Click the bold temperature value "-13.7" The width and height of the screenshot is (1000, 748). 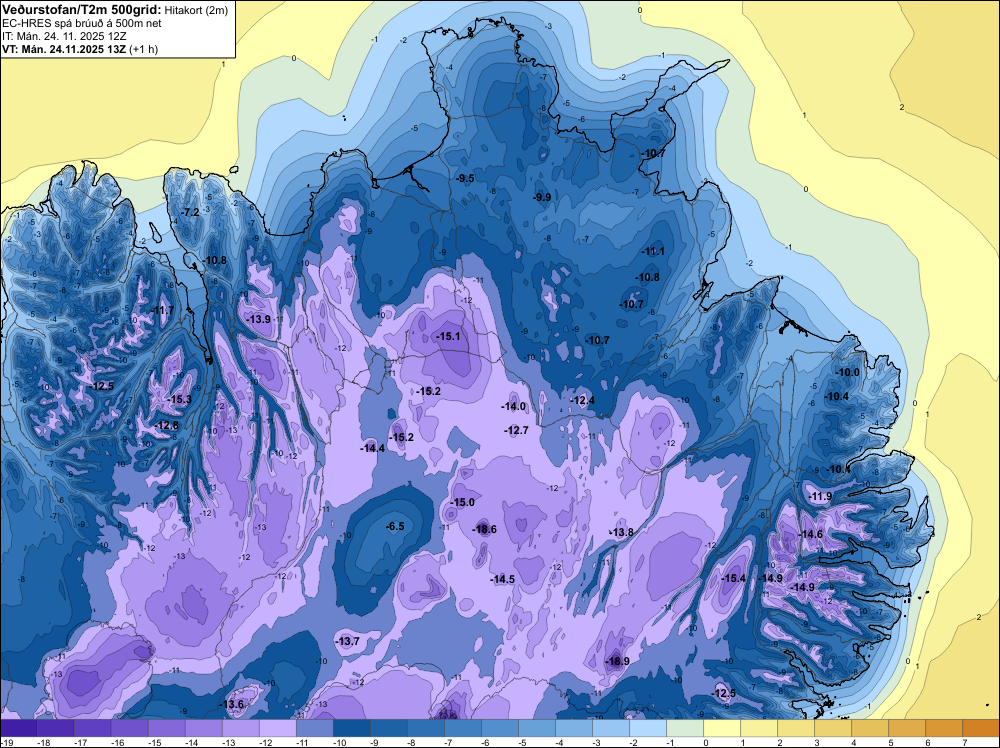pyautogui.click(x=348, y=641)
